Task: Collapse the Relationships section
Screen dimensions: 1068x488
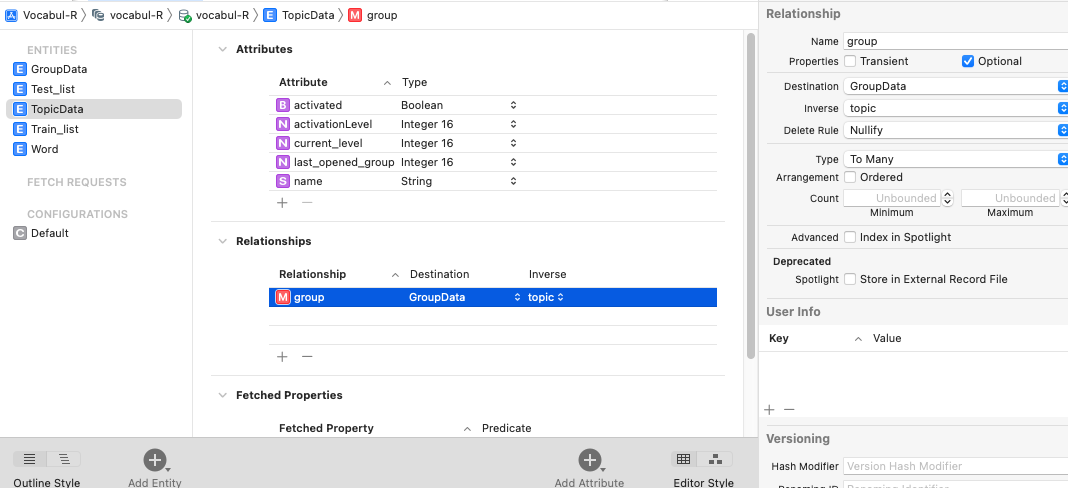Action: [x=222, y=241]
